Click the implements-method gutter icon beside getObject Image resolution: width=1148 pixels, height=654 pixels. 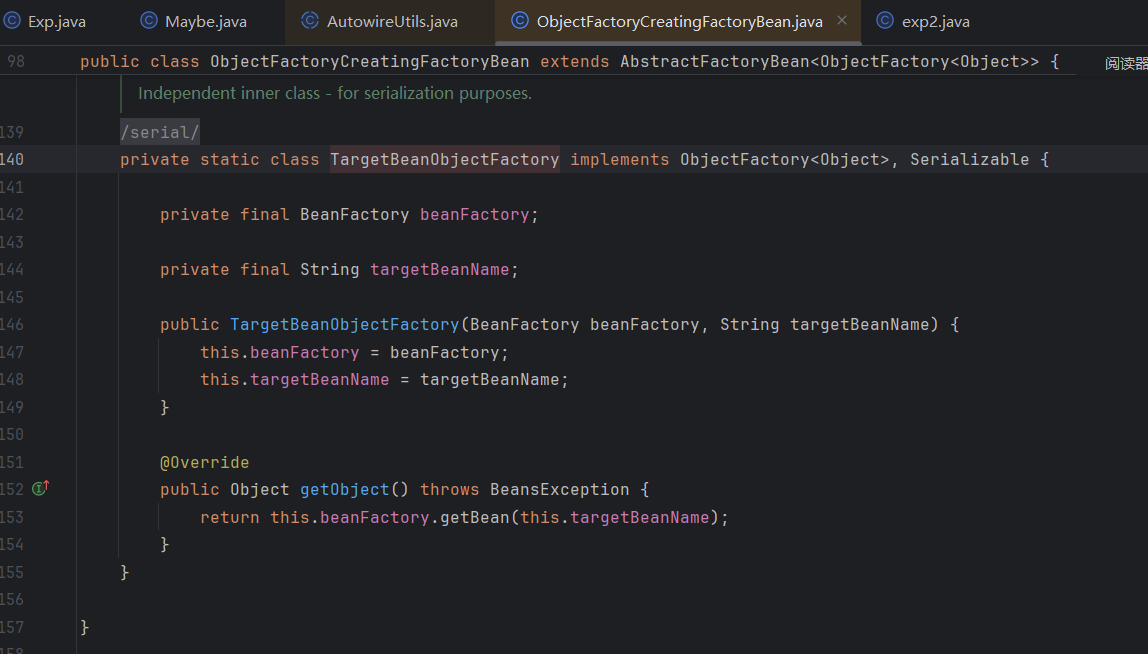[x=40, y=489]
